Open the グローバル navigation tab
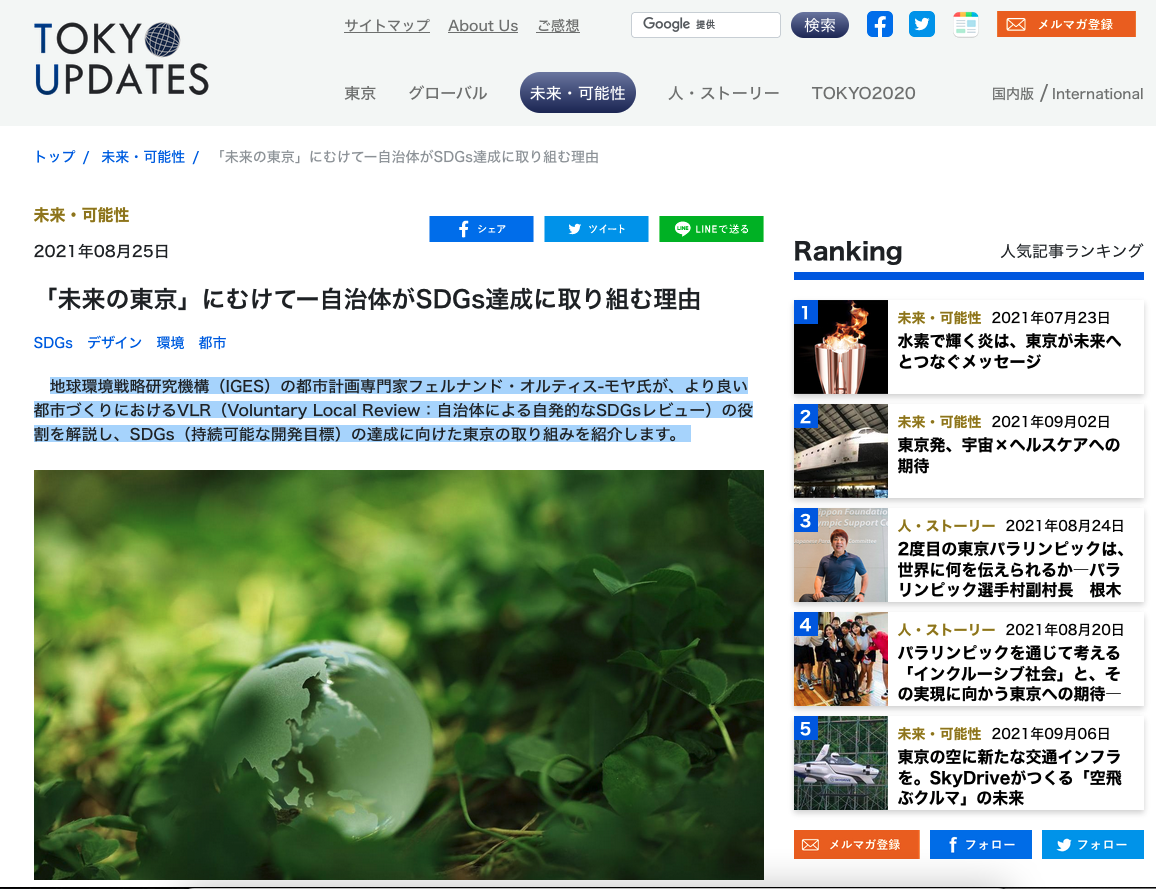Screen dimensions: 1156x889 point(448,94)
